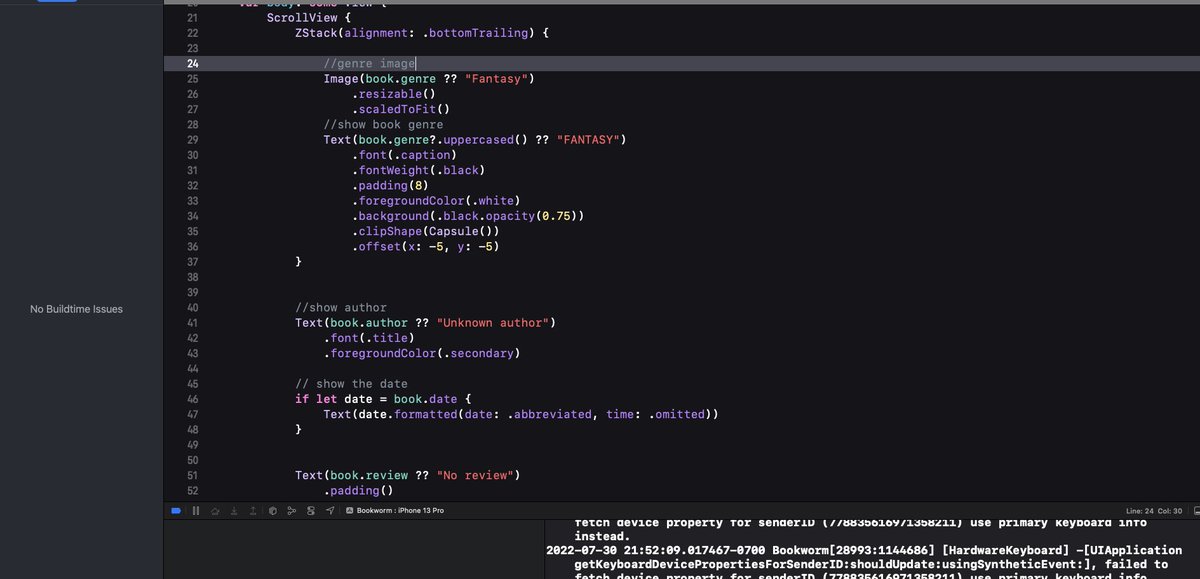Click the [HardwareKeyboard] console log line
The height and width of the screenshot is (579, 1200).
[x=864, y=550]
